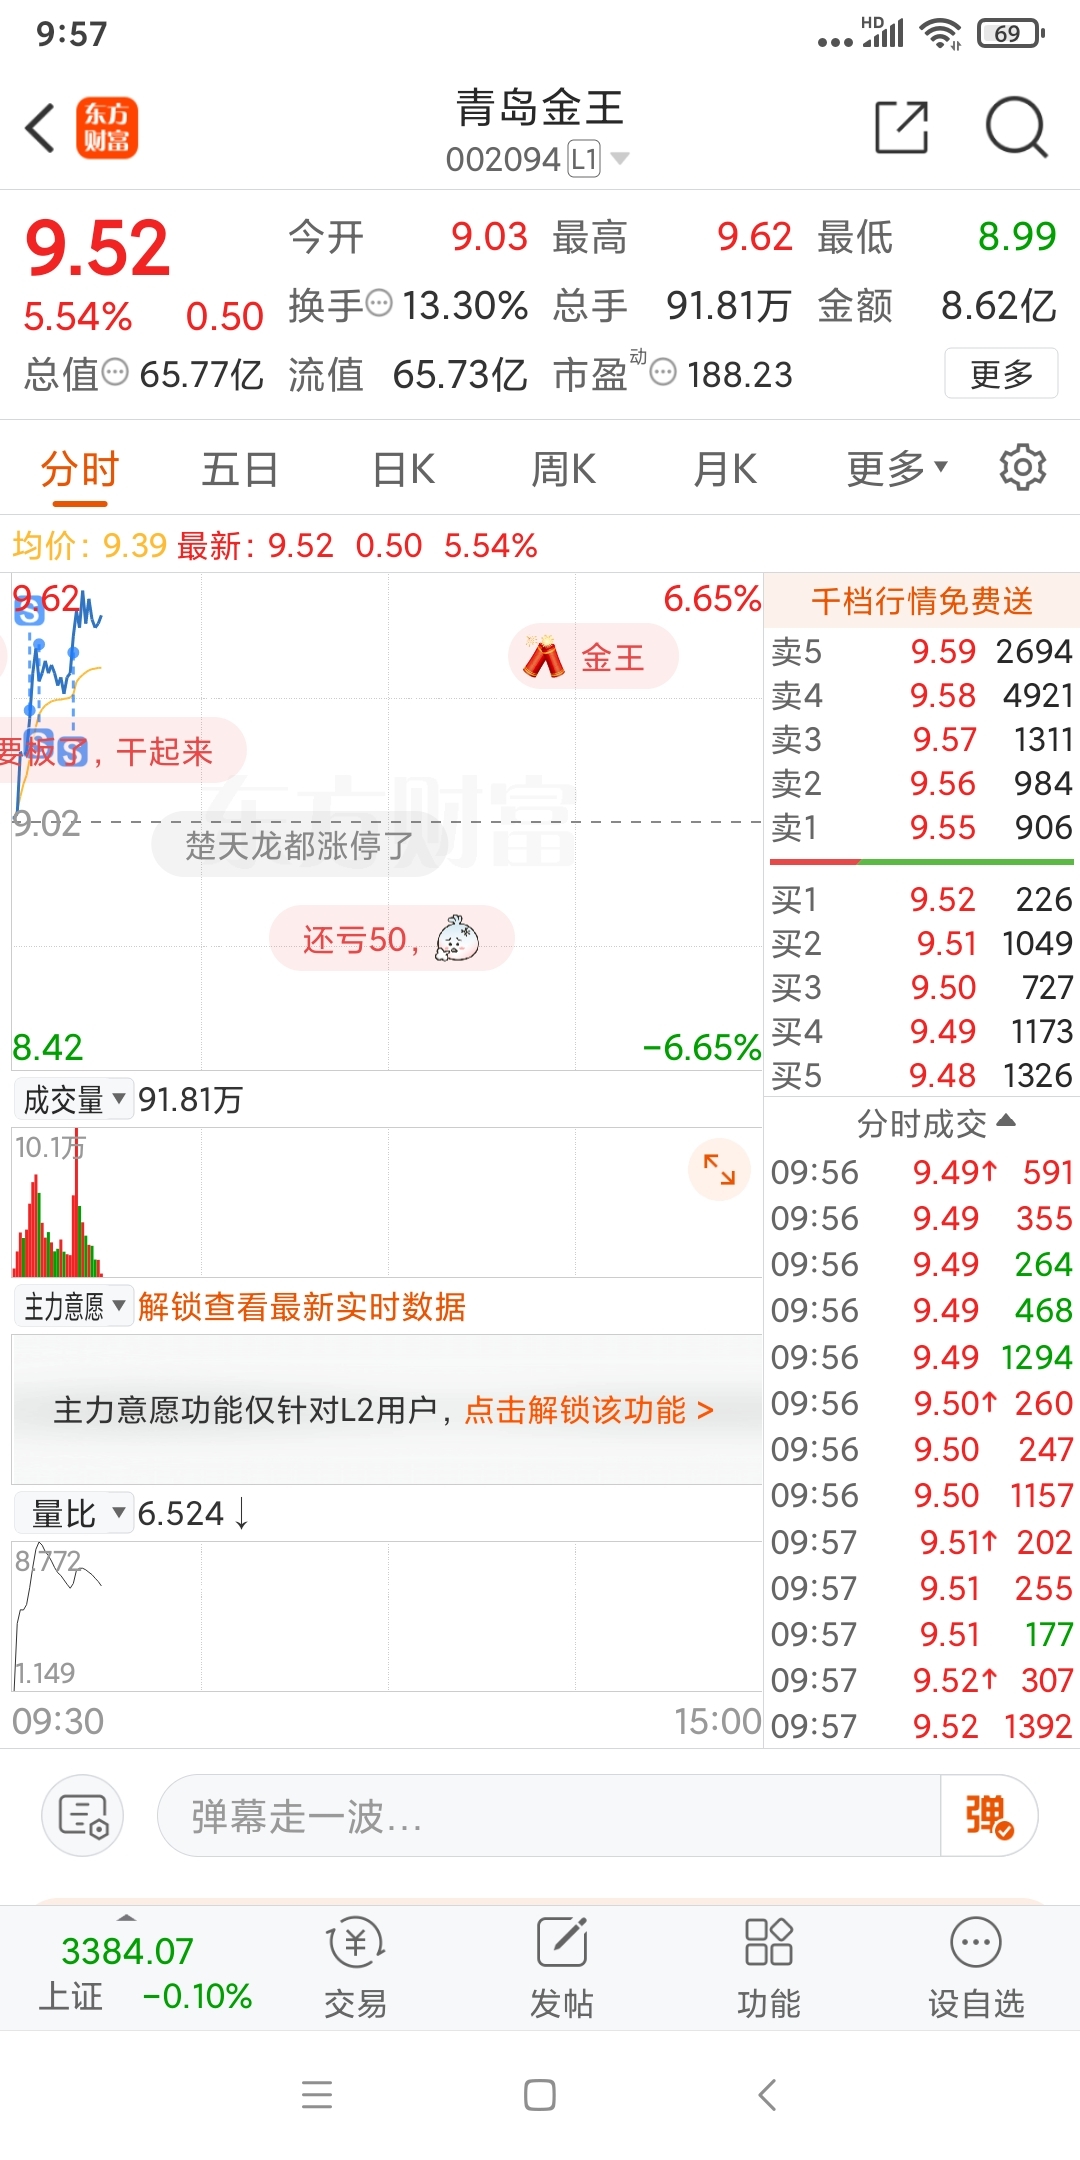1080x2160 pixels.
Task: Tap the 9.52 1392 trade row
Action: tap(922, 1726)
